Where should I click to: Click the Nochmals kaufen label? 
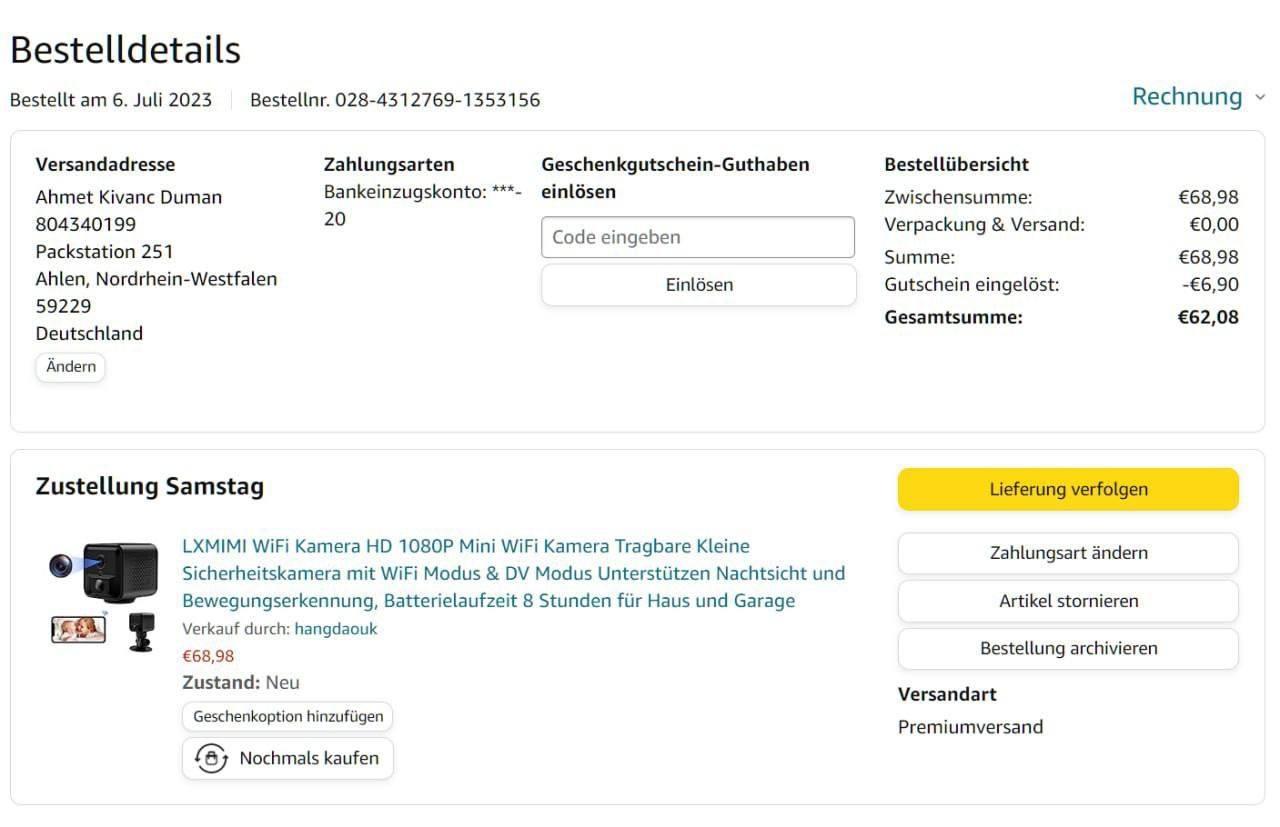[309, 758]
